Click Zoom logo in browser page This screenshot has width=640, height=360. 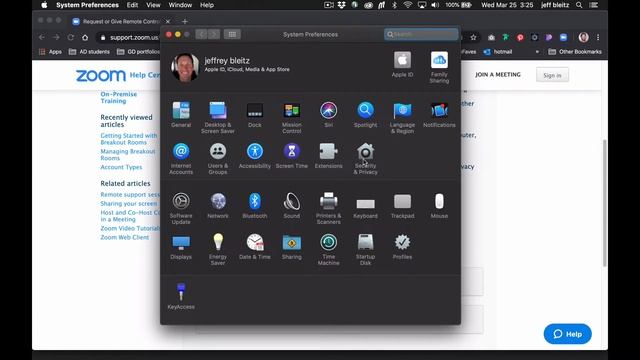click(x=100, y=76)
